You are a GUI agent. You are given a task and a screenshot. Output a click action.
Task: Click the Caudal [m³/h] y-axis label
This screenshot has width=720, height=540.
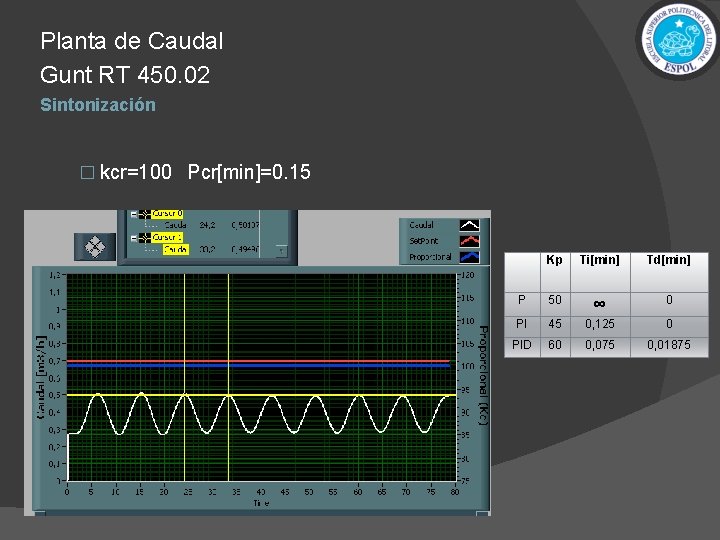tap(41, 377)
